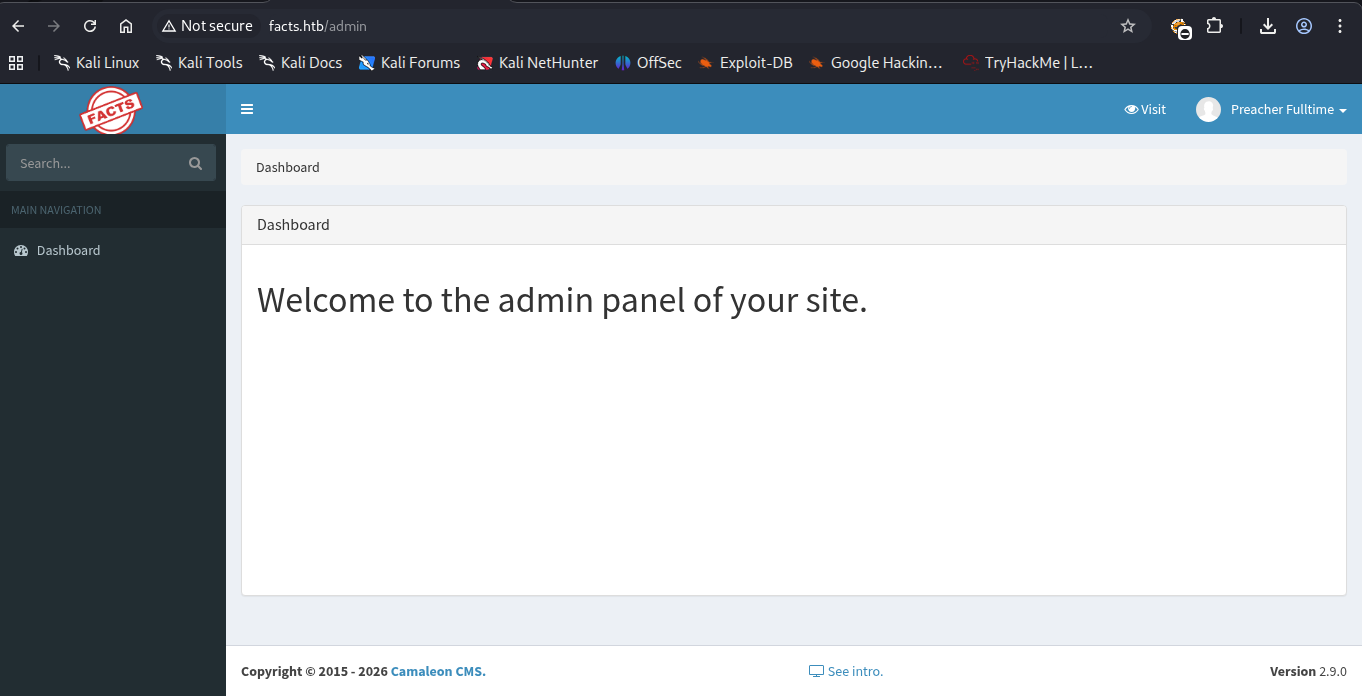Open the Kali Forums bookmark
Image resolution: width=1362 pixels, height=696 pixels.
pyautogui.click(x=410, y=63)
